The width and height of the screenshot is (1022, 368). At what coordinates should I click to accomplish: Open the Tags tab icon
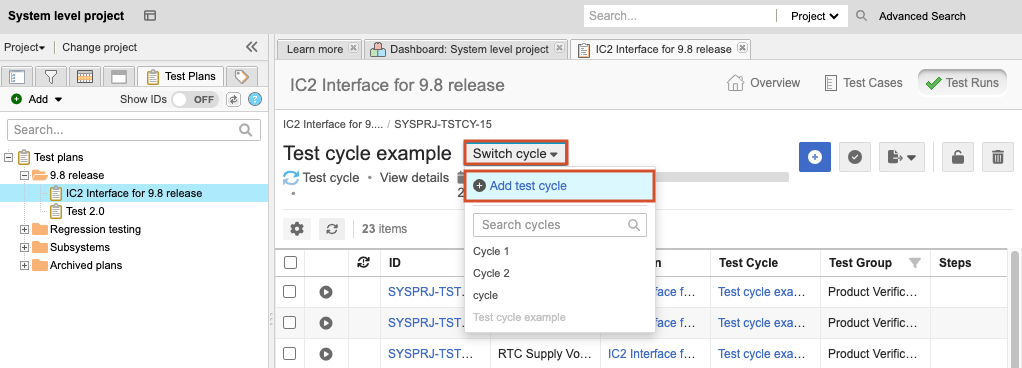click(x=242, y=76)
